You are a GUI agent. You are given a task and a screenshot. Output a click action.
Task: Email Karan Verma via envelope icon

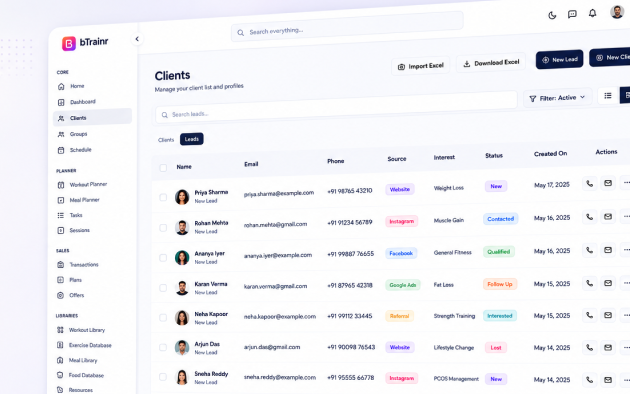tap(608, 283)
